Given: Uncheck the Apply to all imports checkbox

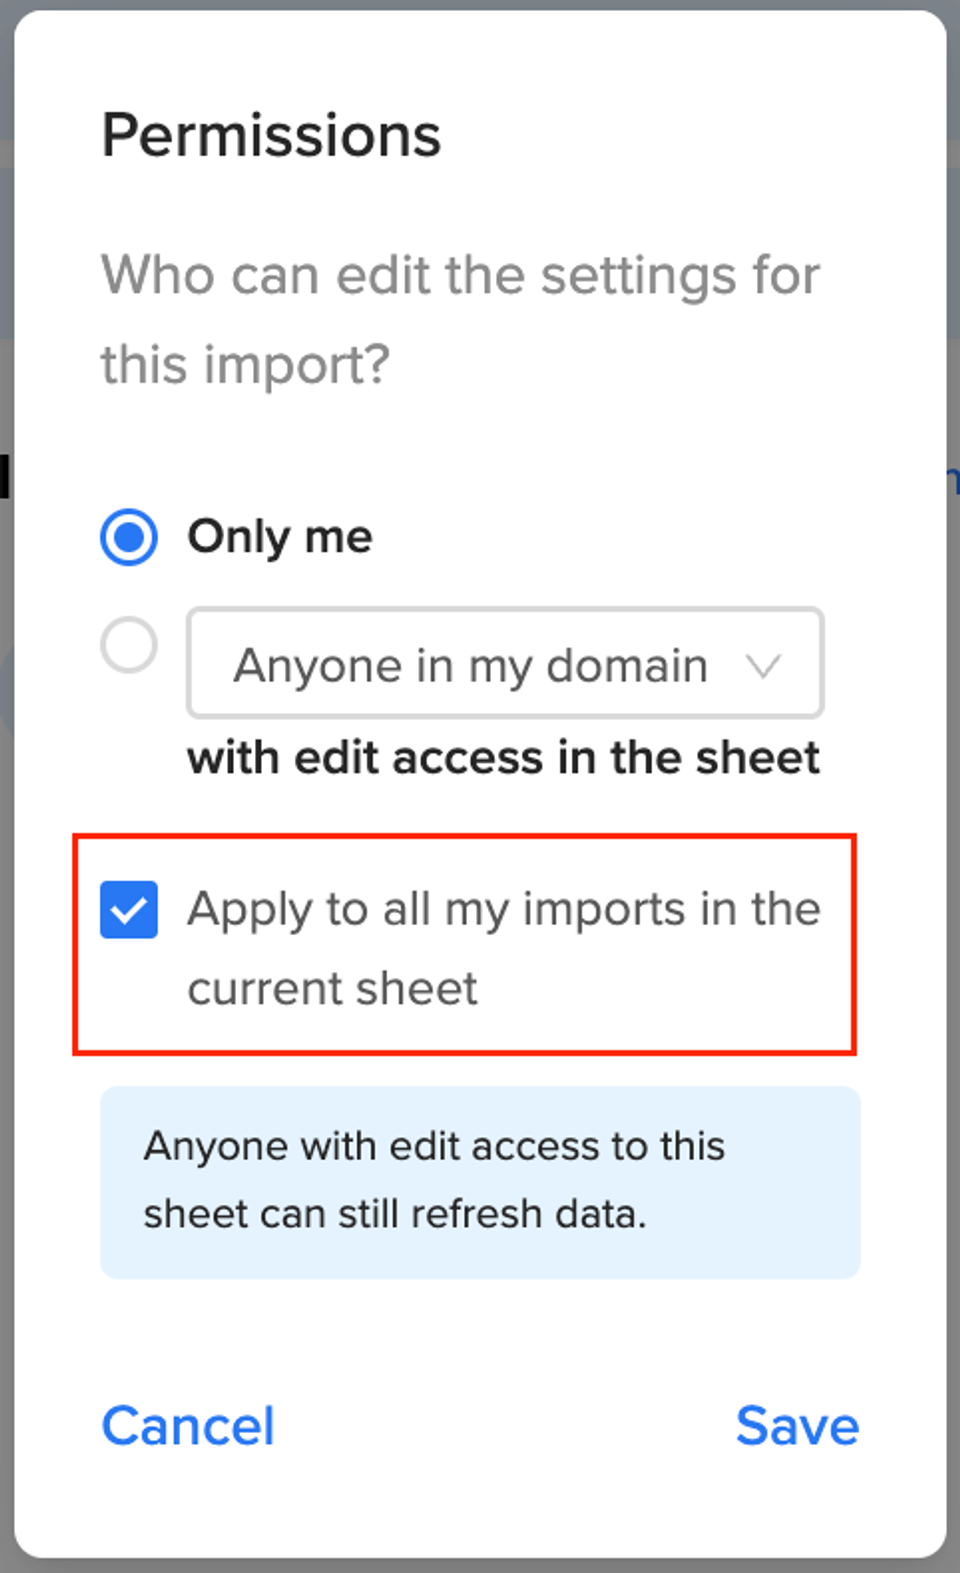Looking at the screenshot, I should coord(129,910).
